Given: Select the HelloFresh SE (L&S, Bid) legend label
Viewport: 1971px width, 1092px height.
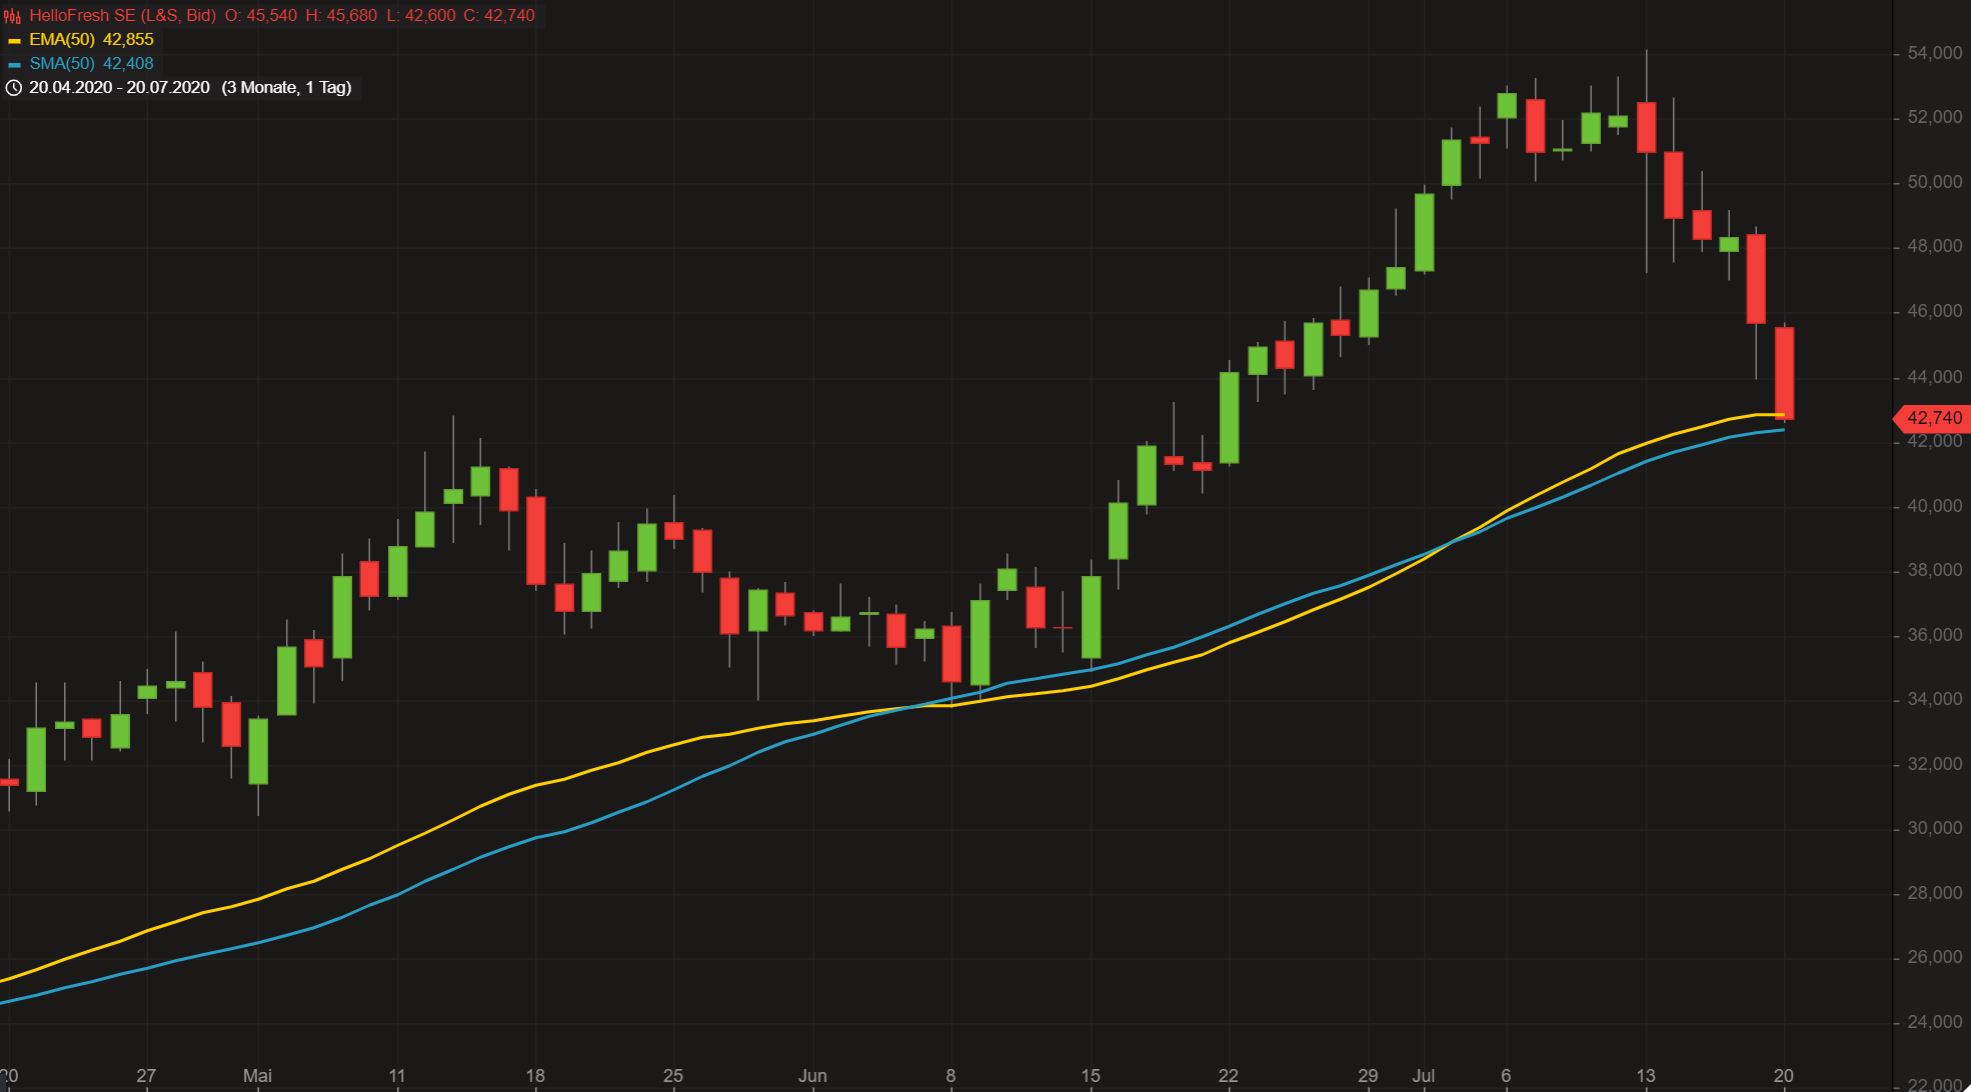Looking at the screenshot, I should [122, 16].
